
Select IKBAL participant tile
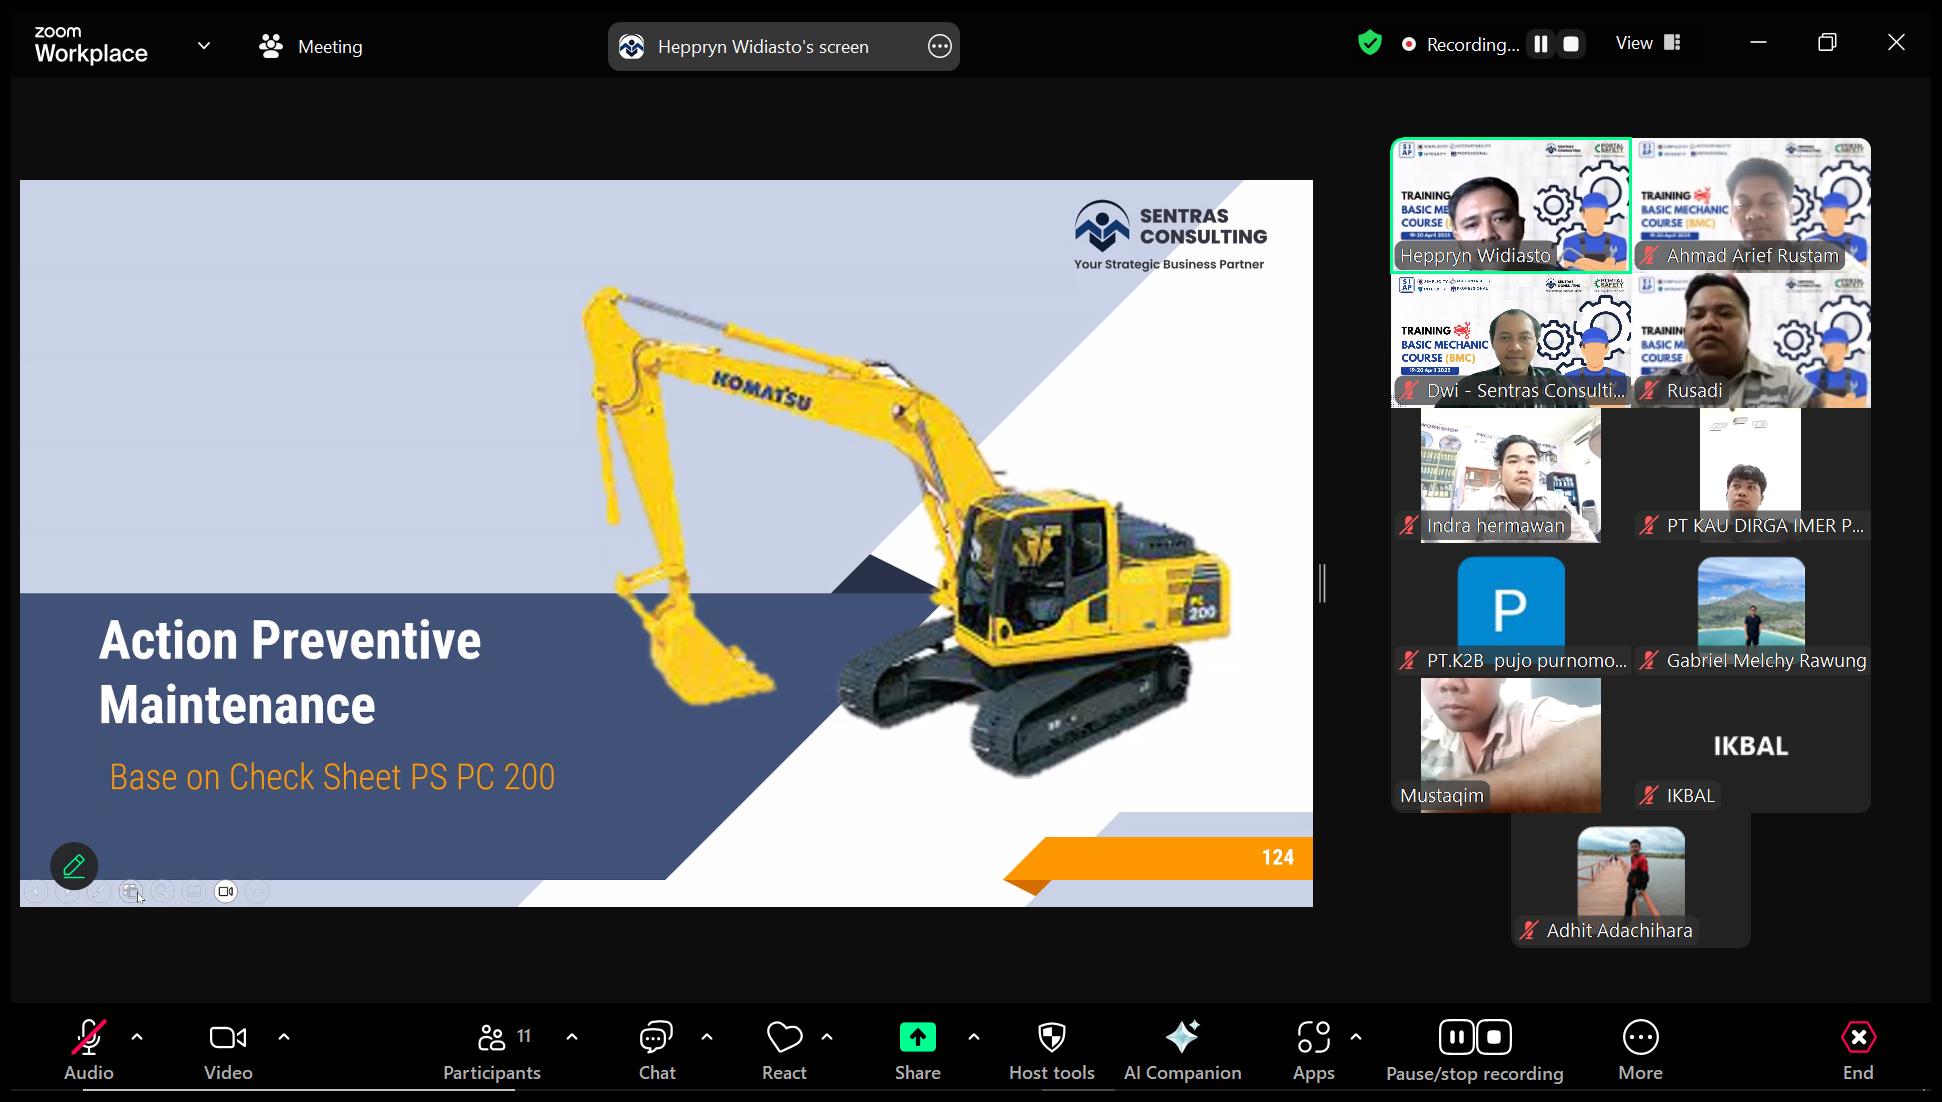(1751, 745)
